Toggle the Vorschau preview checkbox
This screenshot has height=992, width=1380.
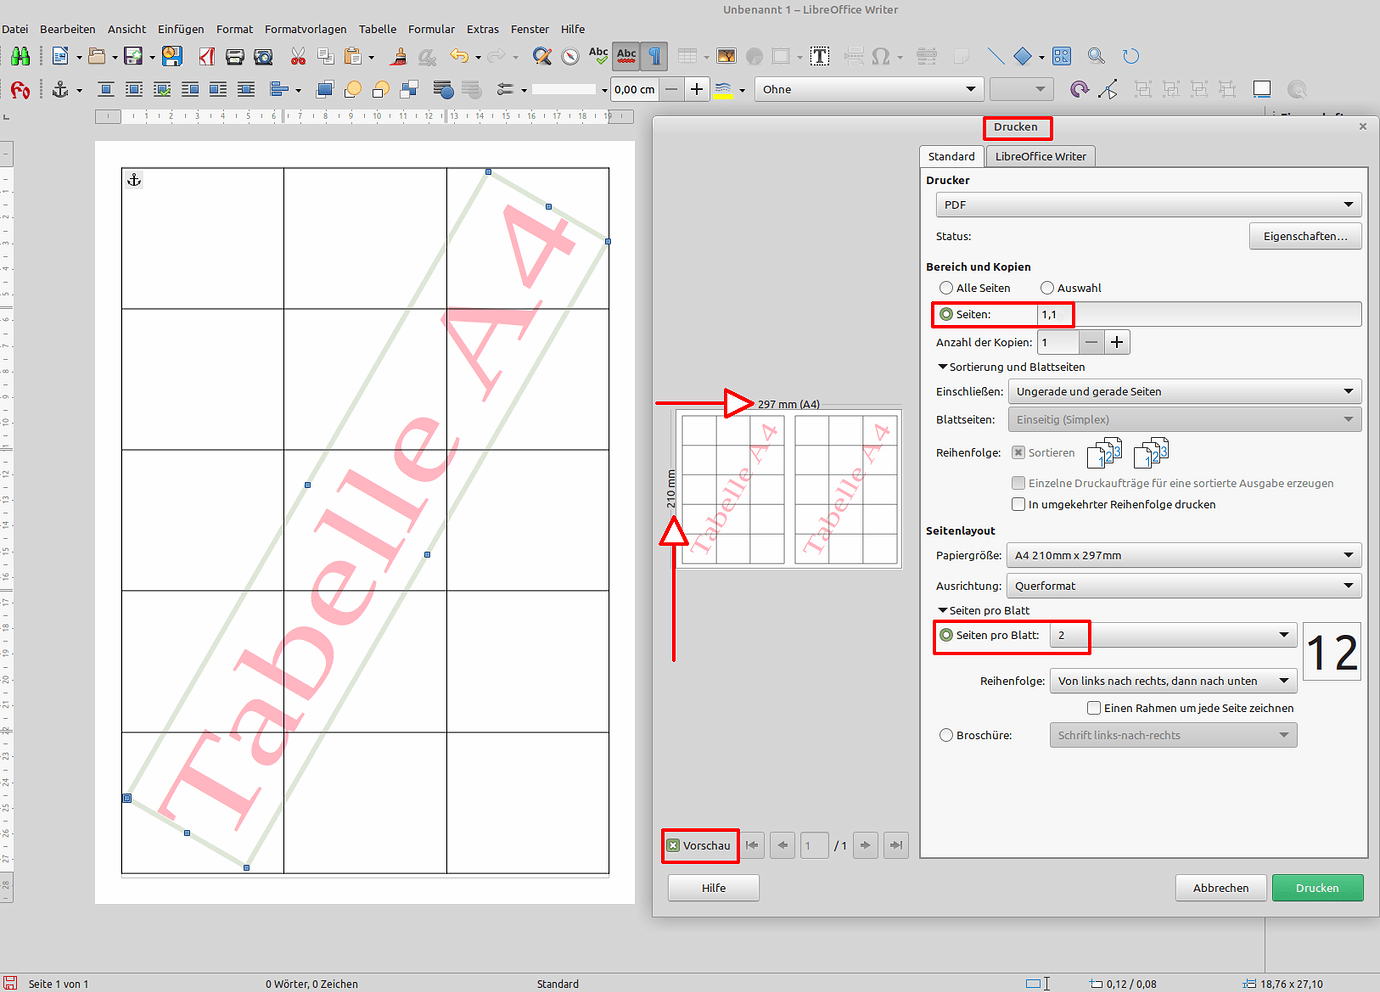pyautogui.click(x=673, y=845)
